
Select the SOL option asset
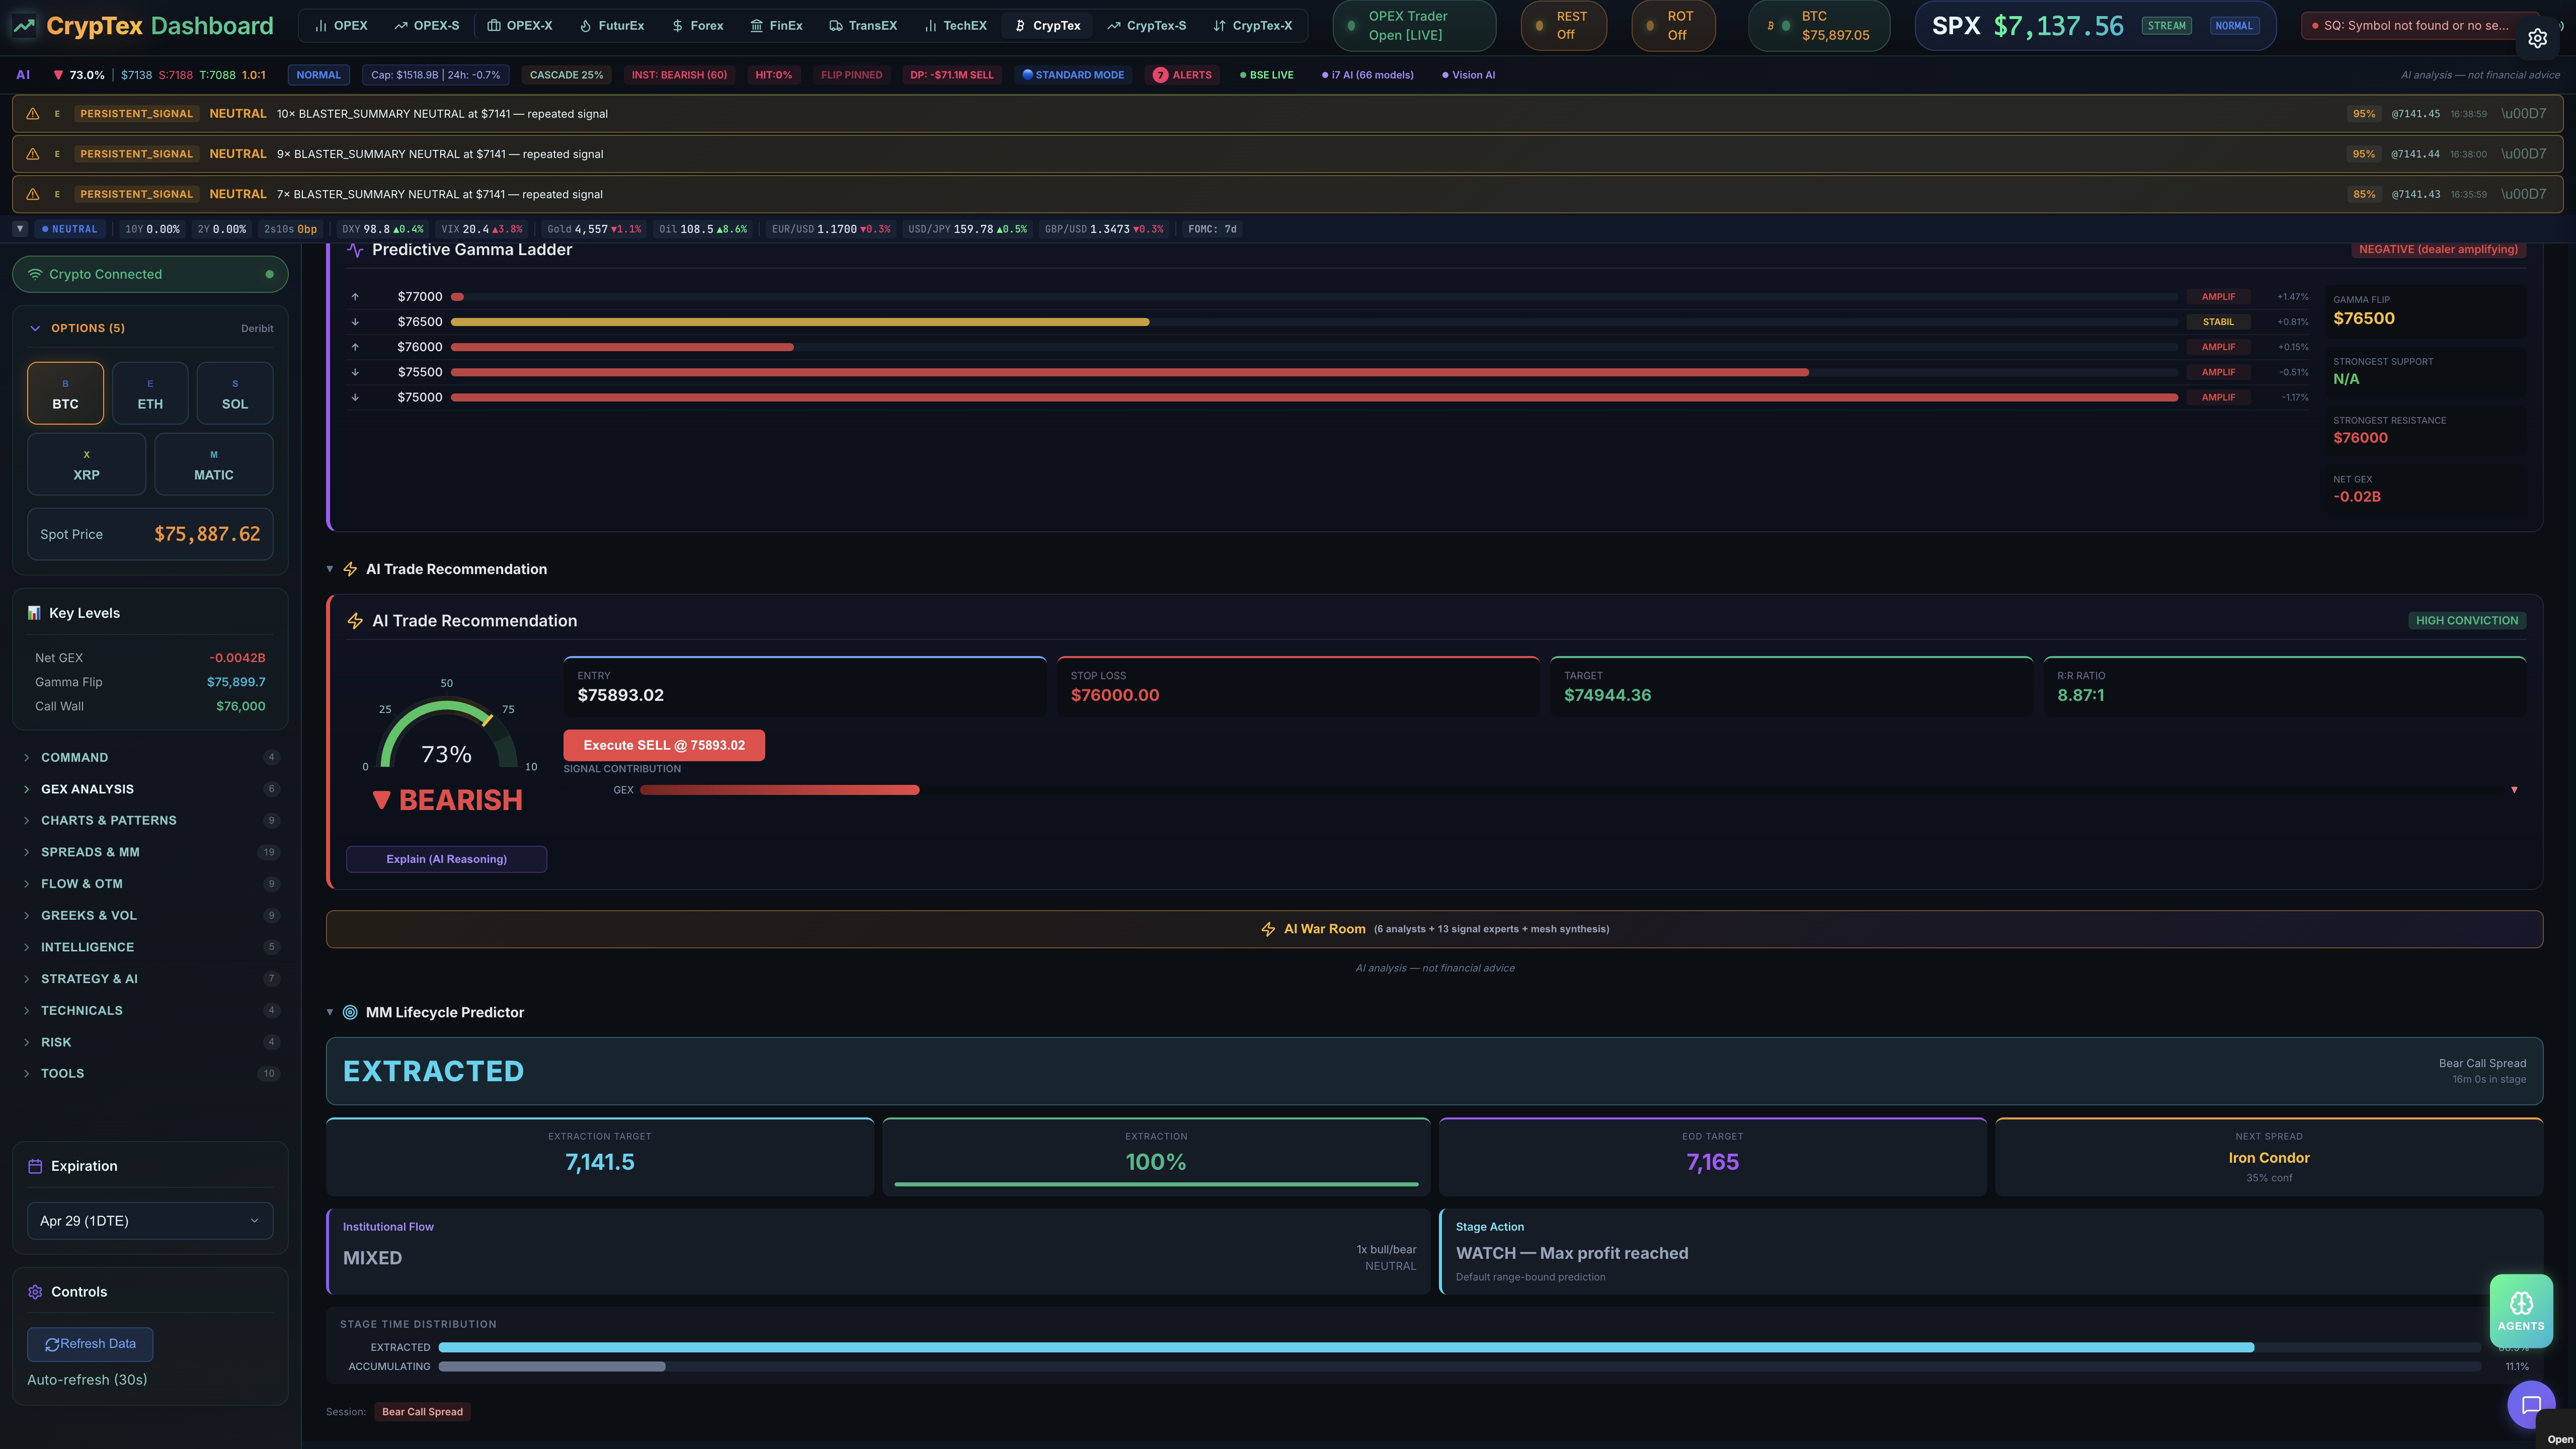pyautogui.click(x=235, y=393)
